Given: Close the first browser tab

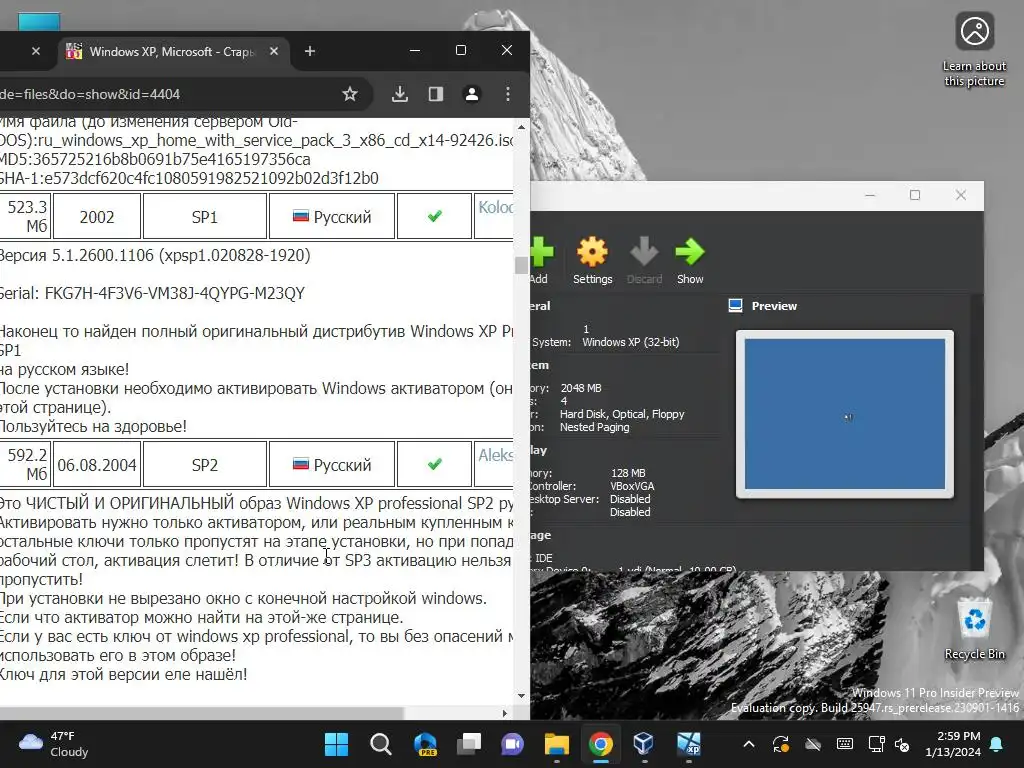Looking at the screenshot, I should (x=36, y=51).
